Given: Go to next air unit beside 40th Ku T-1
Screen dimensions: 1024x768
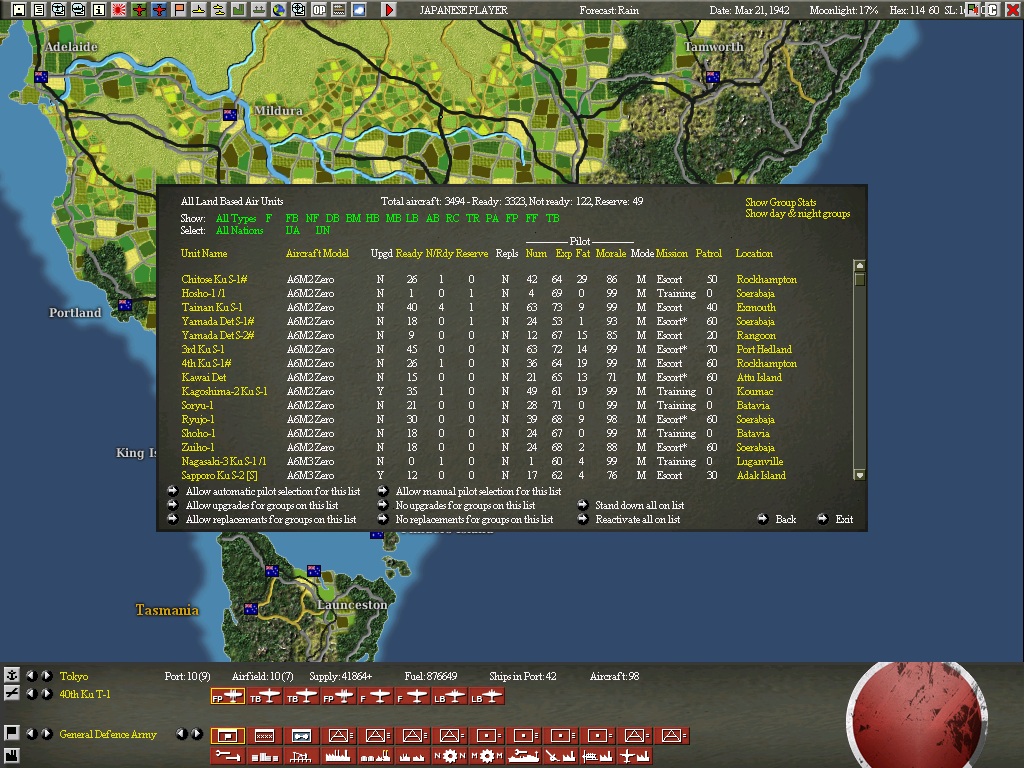Looking at the screenshot, I should [47, 694].
